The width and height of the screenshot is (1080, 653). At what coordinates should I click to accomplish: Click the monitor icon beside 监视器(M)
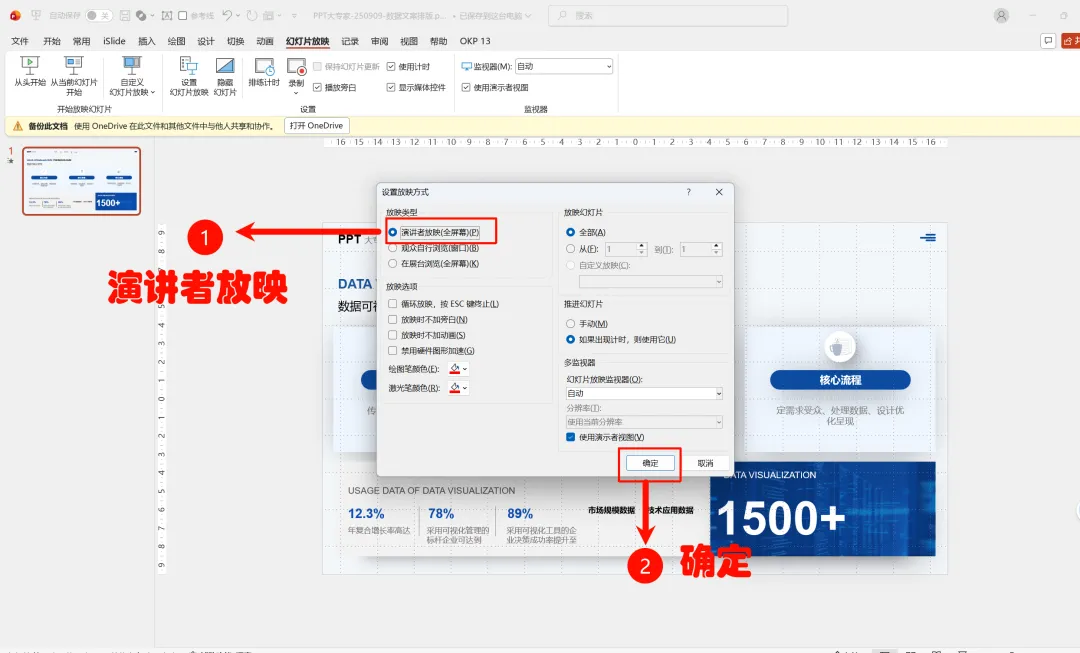(x=466, y=67)
